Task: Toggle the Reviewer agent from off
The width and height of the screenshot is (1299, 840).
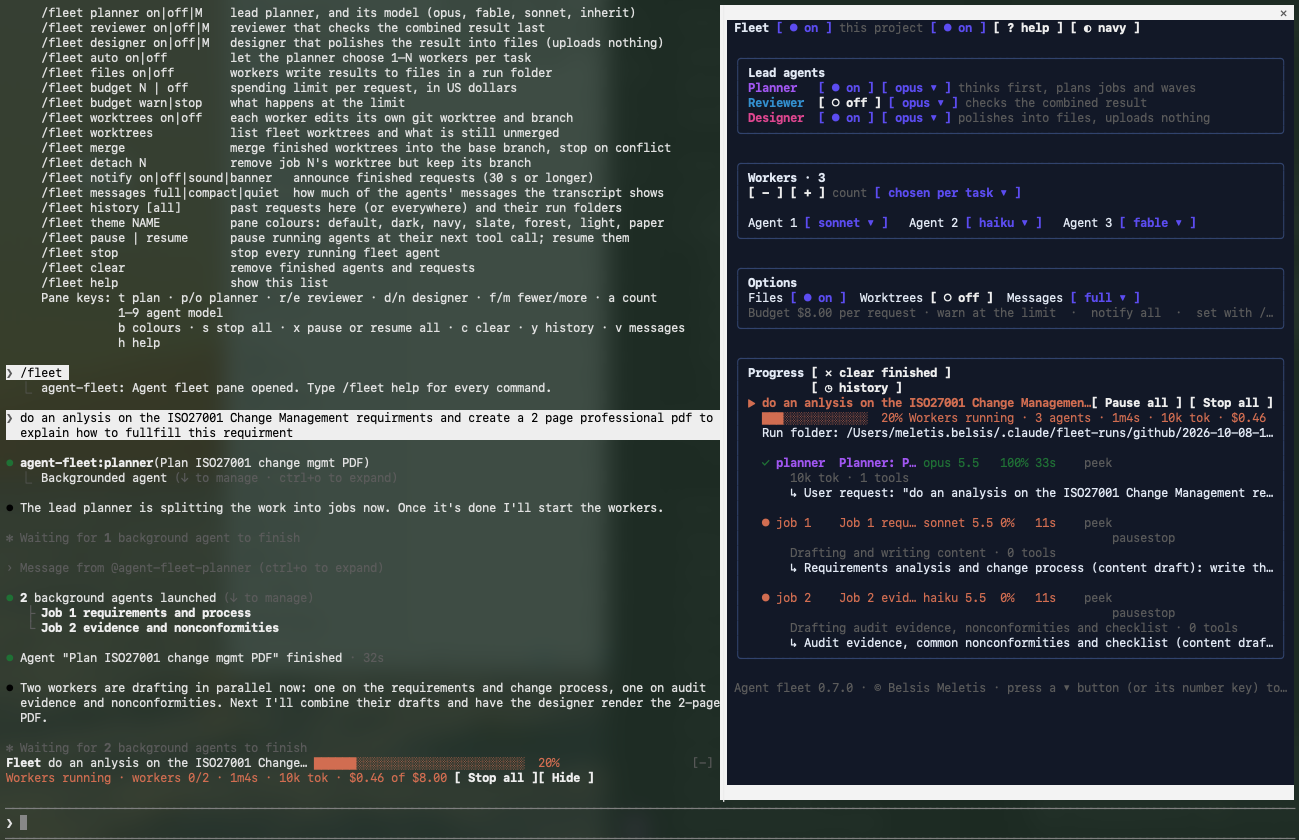Action: (x=849, y=103)
